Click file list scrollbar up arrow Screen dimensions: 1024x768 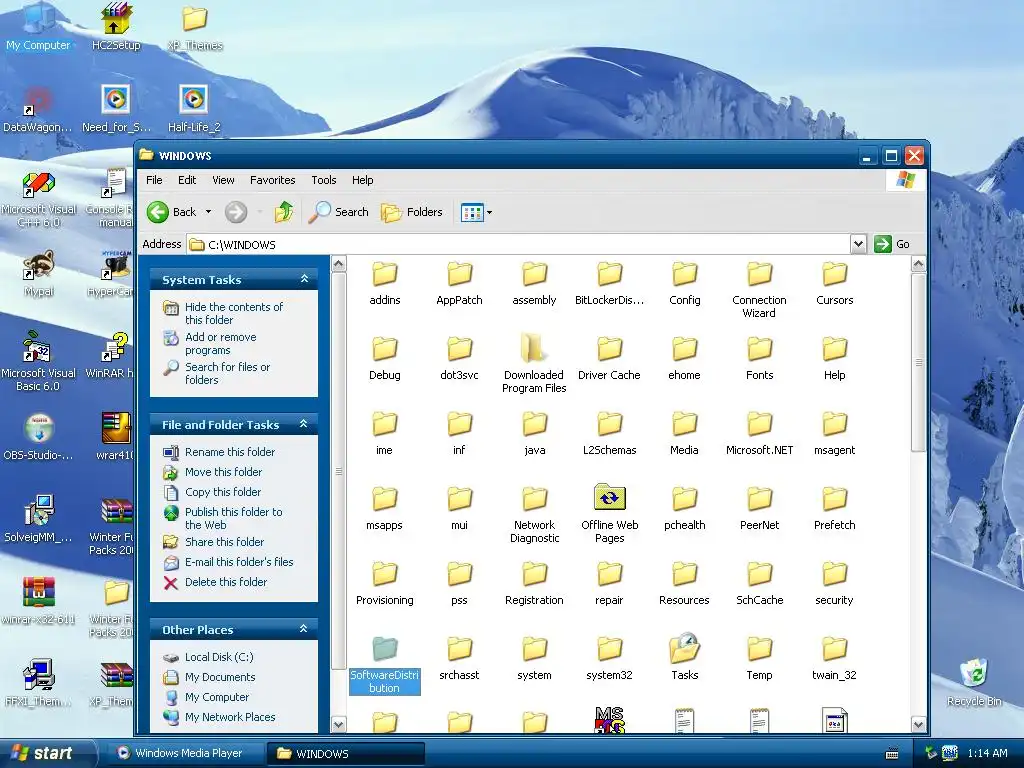point(918,264)
